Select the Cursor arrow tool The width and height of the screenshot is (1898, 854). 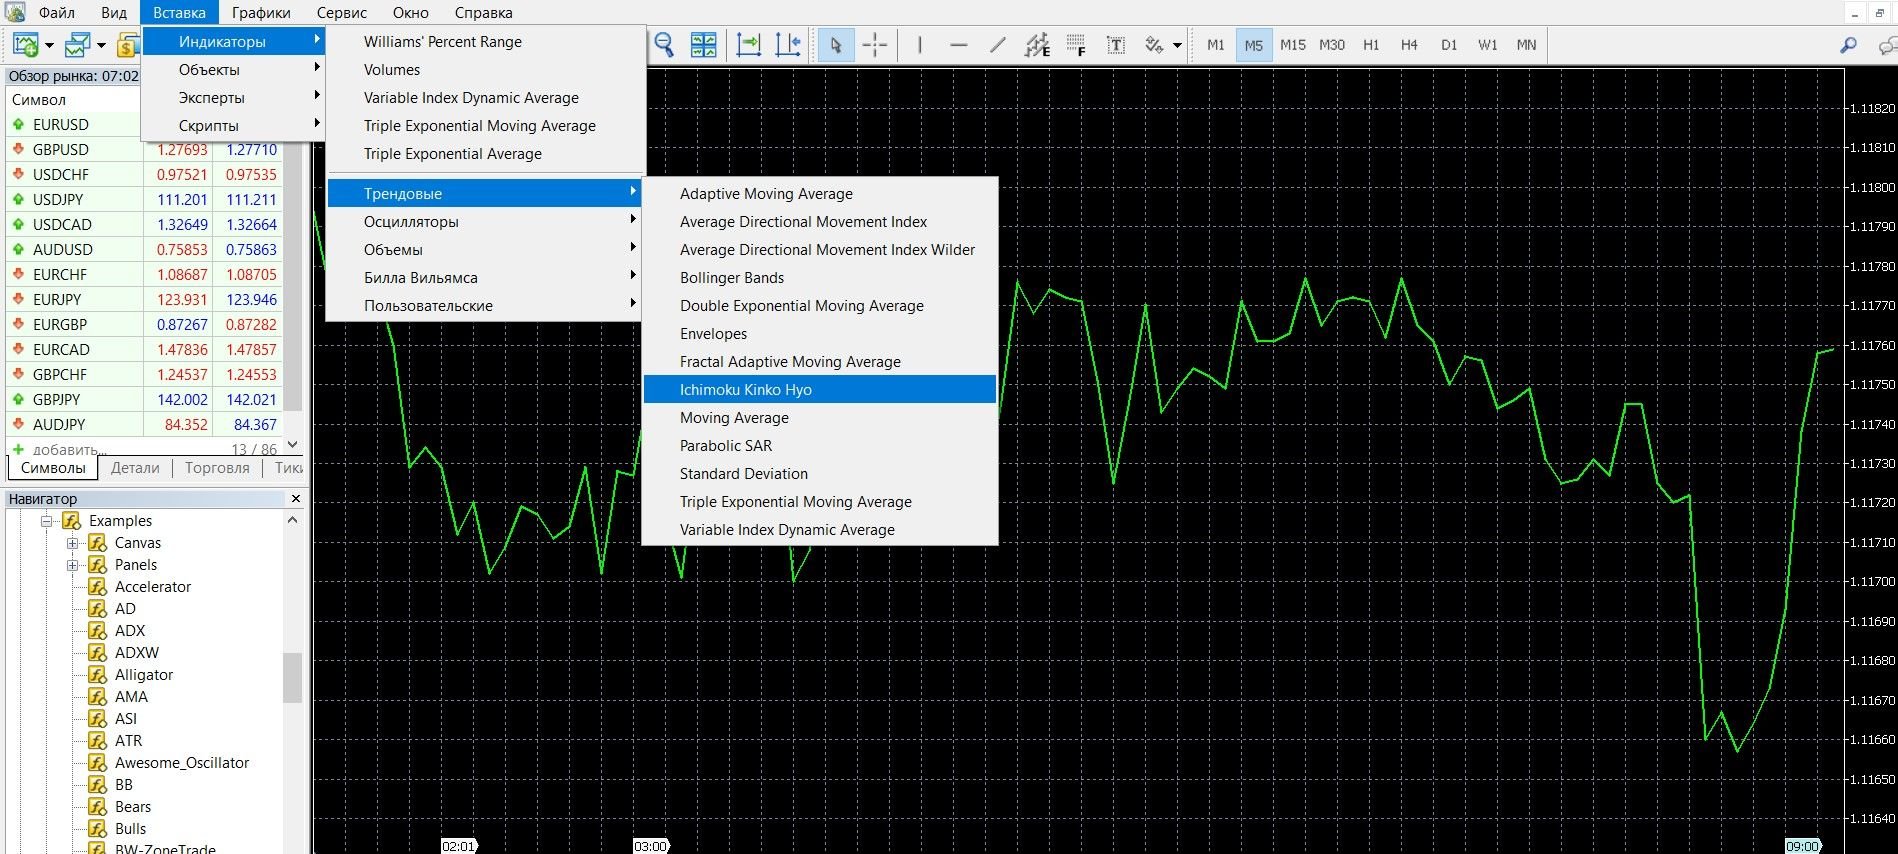pos(836,45)
